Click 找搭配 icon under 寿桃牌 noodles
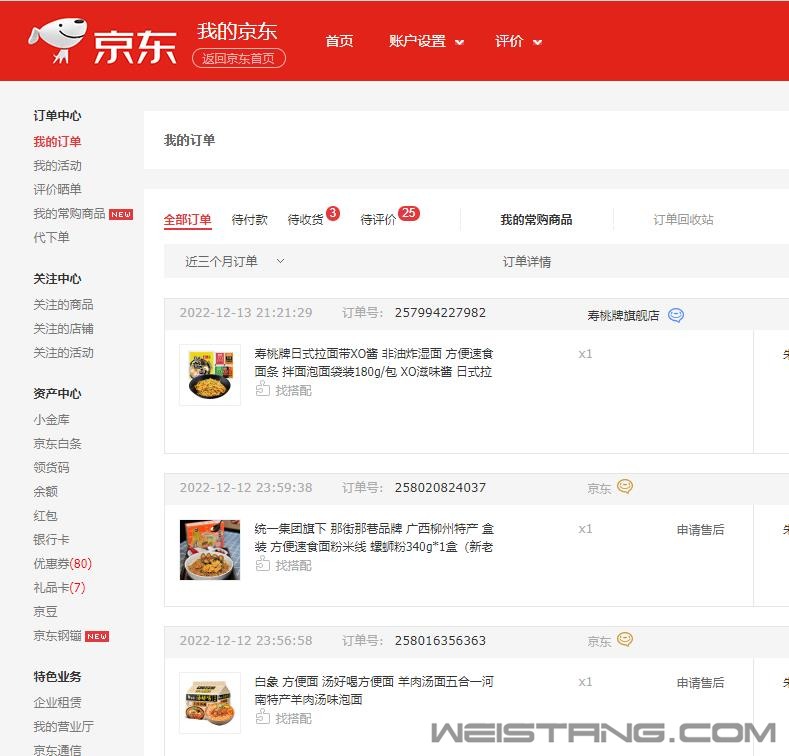This screenshot has height=756, width=789. (263, 389)
